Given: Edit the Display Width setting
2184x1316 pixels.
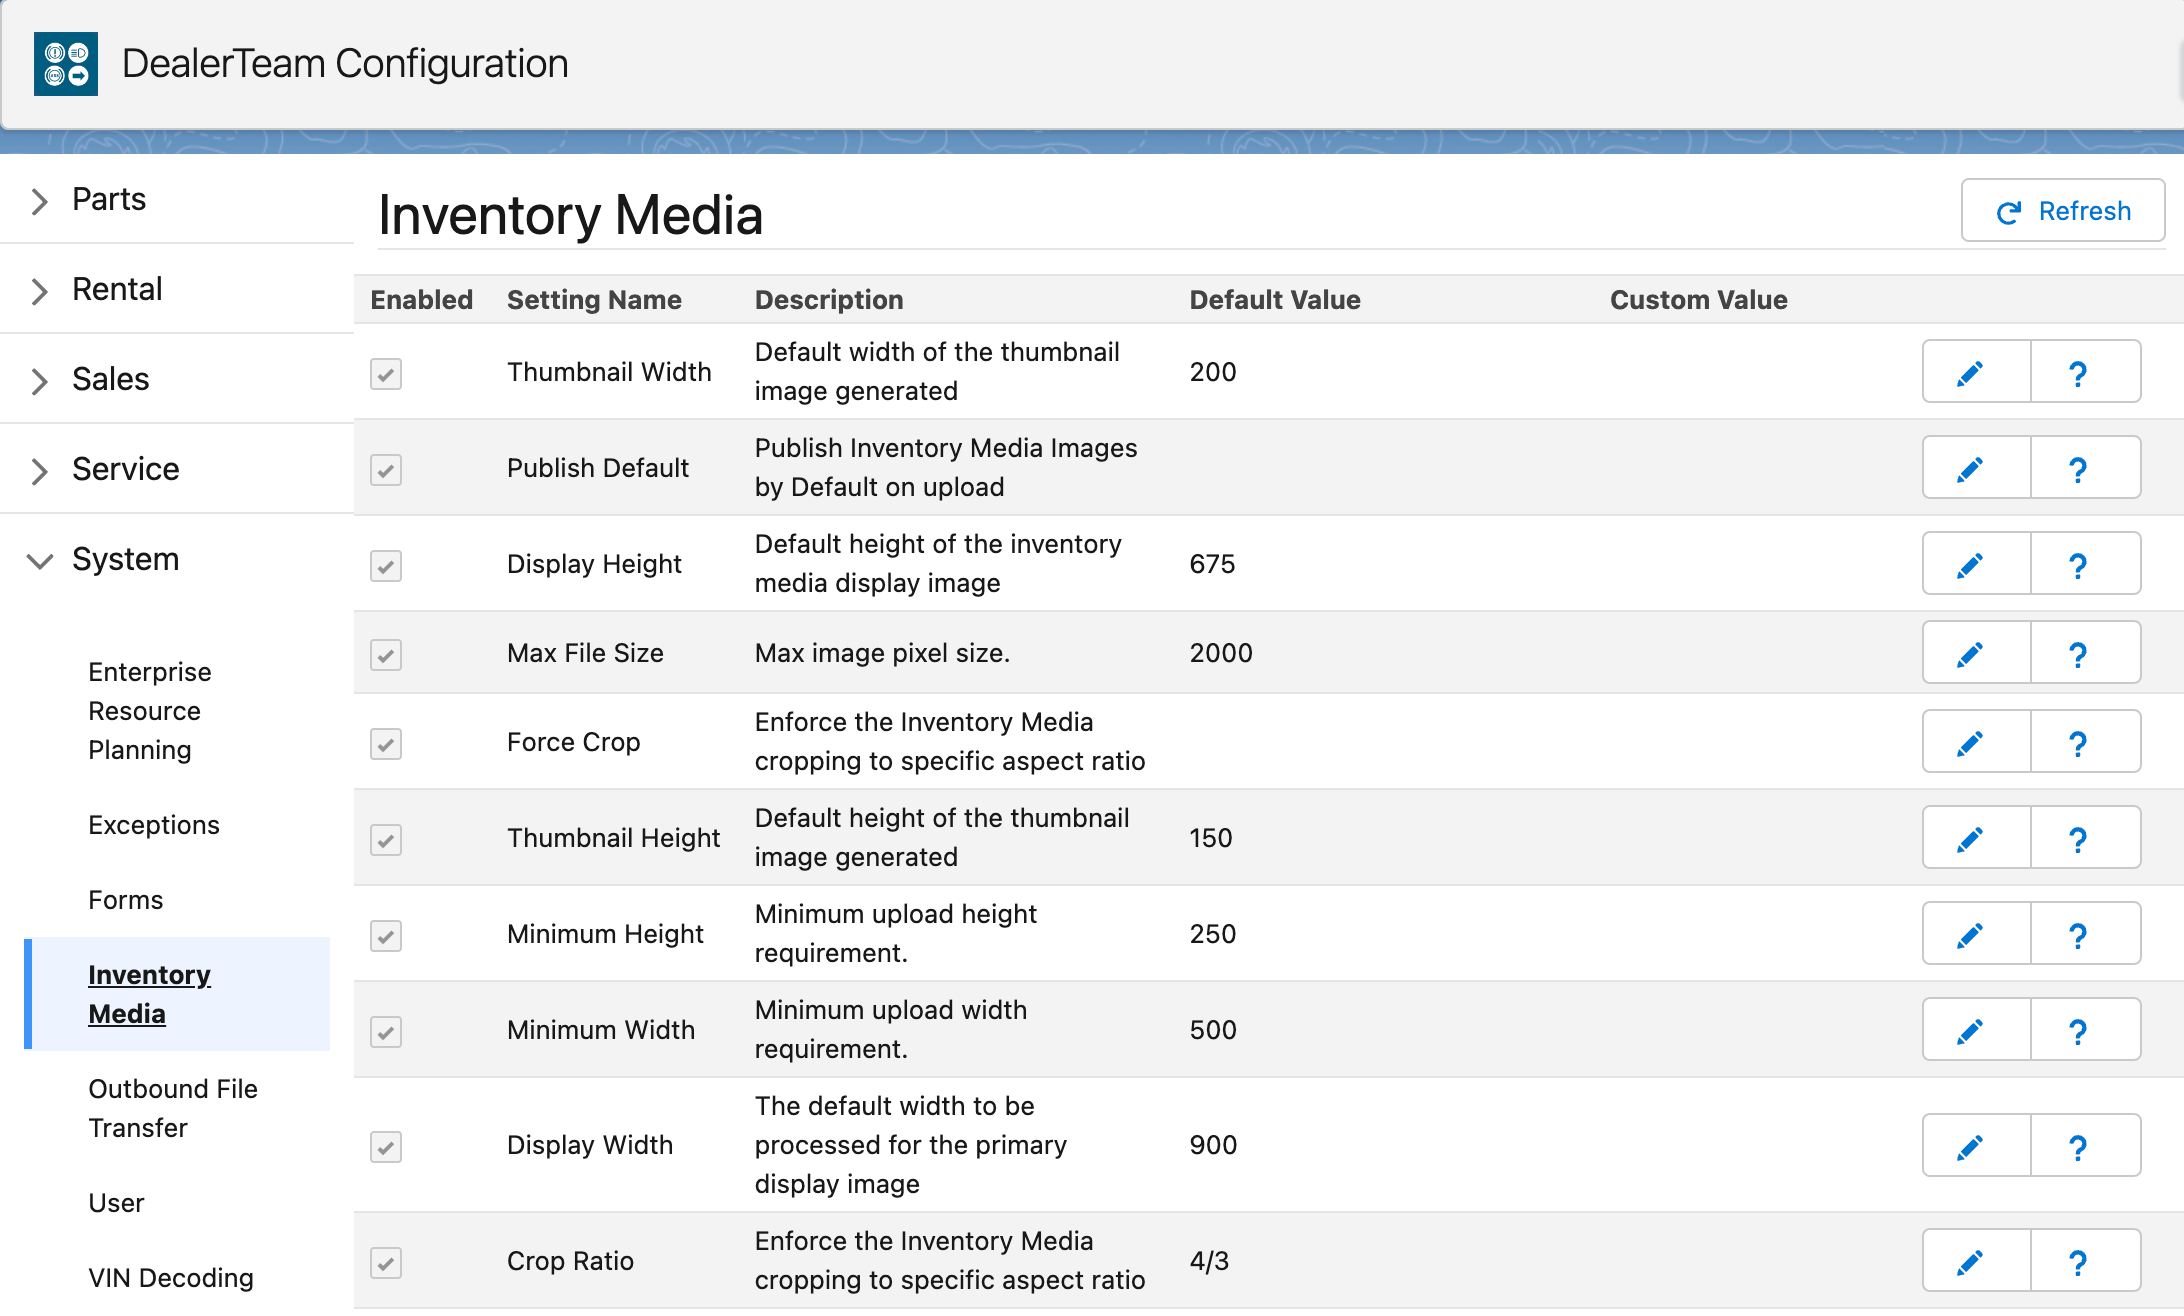Looking at the screenshot, I should [1976, 1146].
